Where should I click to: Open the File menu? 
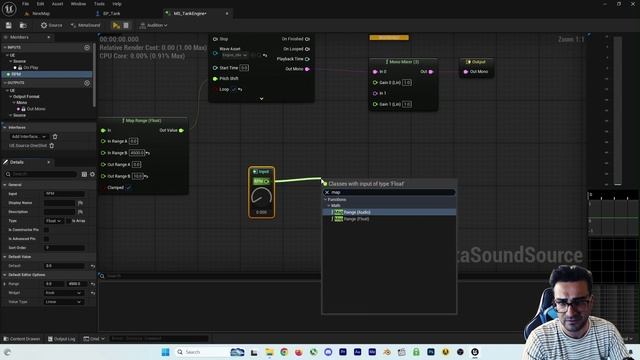tap(25, 4)
